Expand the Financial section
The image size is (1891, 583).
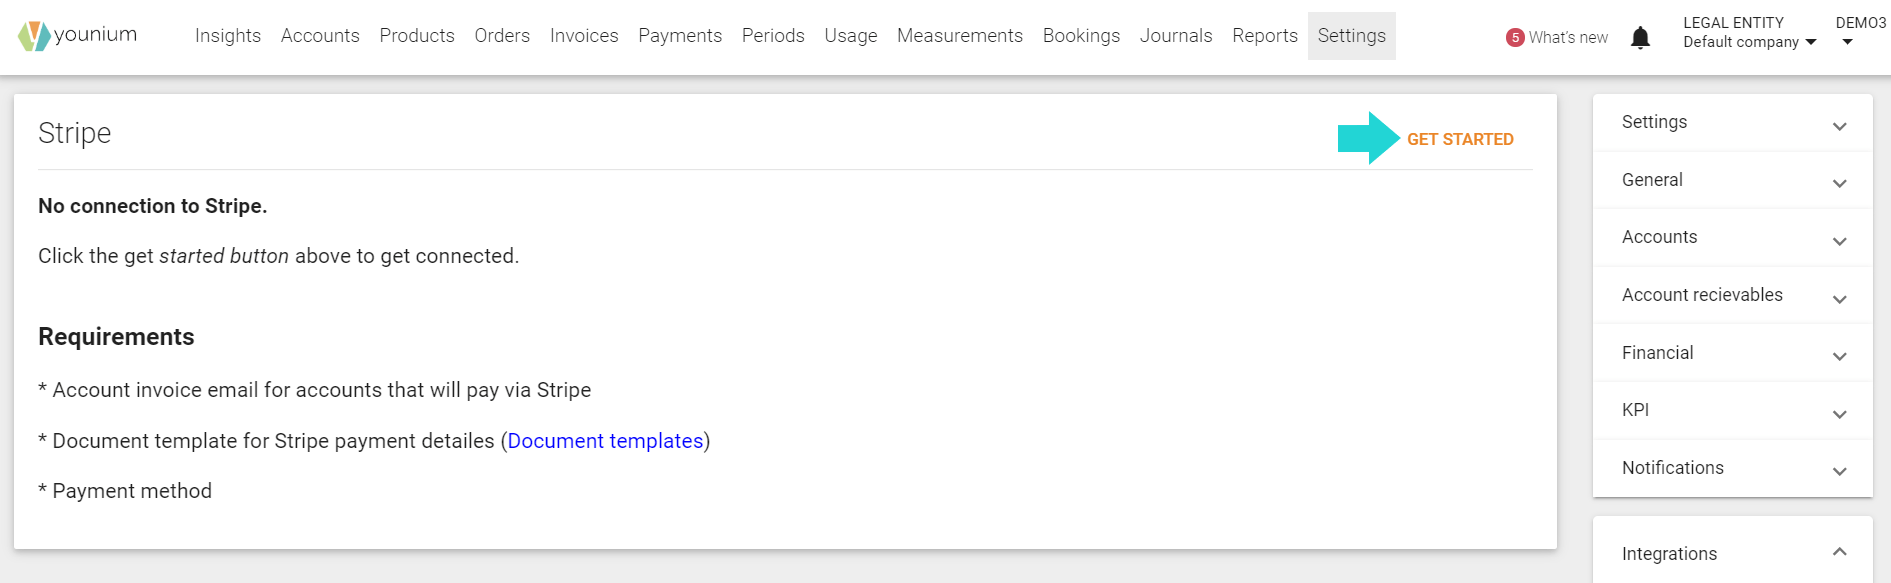point(1732,353)
